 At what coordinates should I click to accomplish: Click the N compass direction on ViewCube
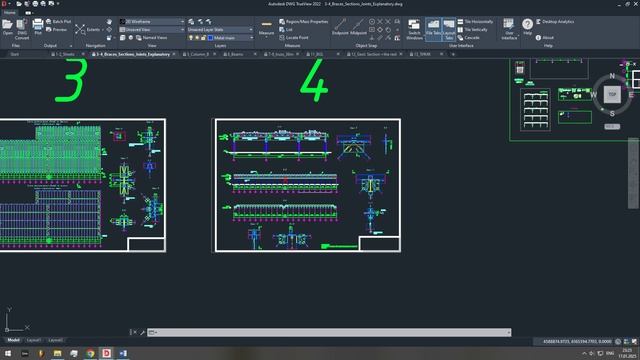coord(612,76)
